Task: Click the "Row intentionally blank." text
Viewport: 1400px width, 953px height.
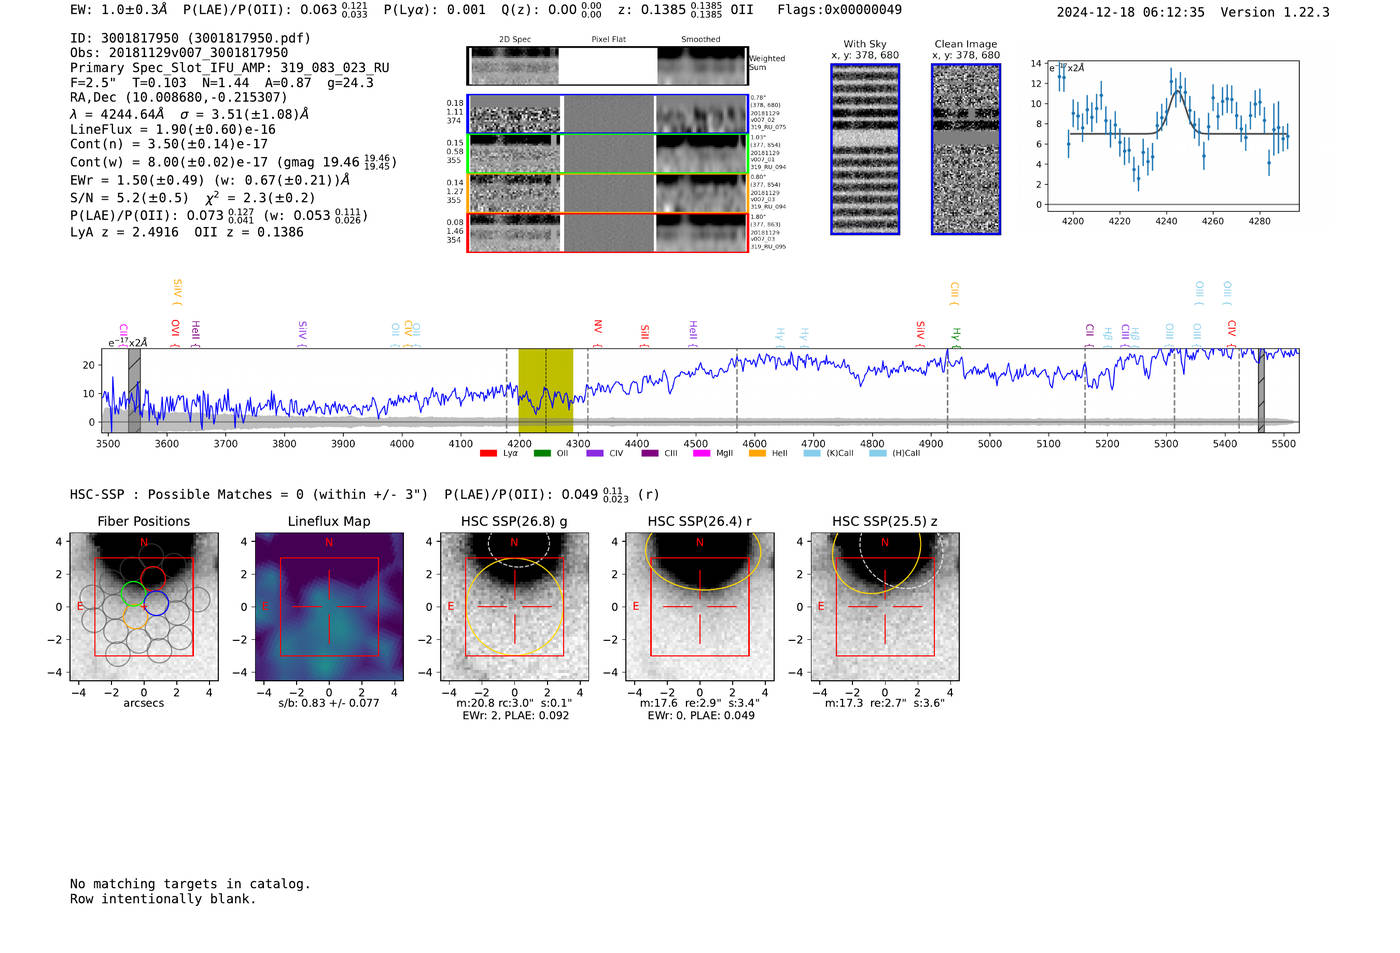Action: tap(163, 899)
